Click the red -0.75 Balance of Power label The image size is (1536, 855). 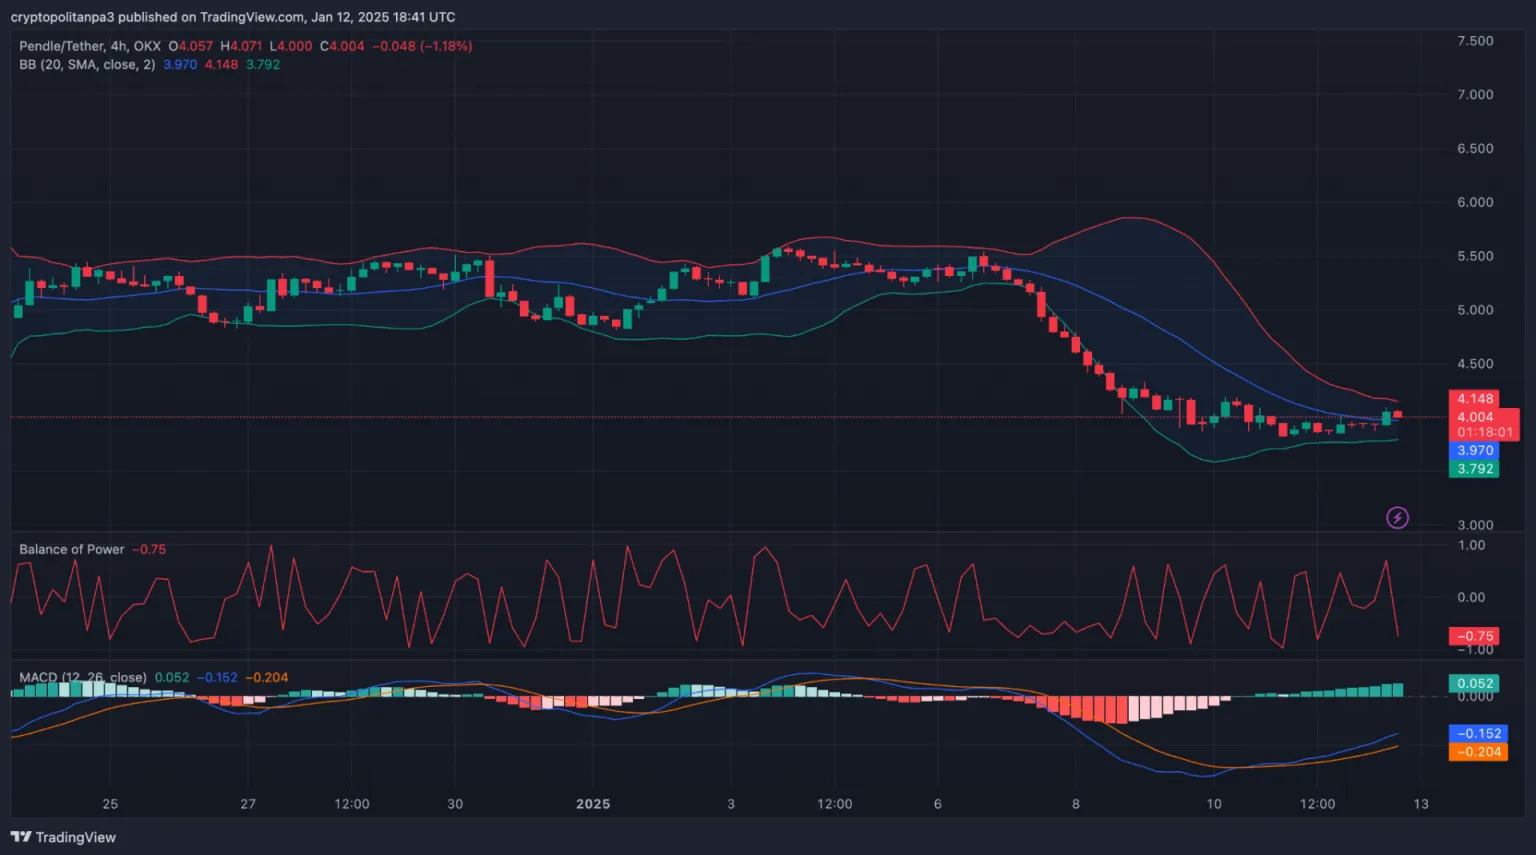[x=1474, y=636]
